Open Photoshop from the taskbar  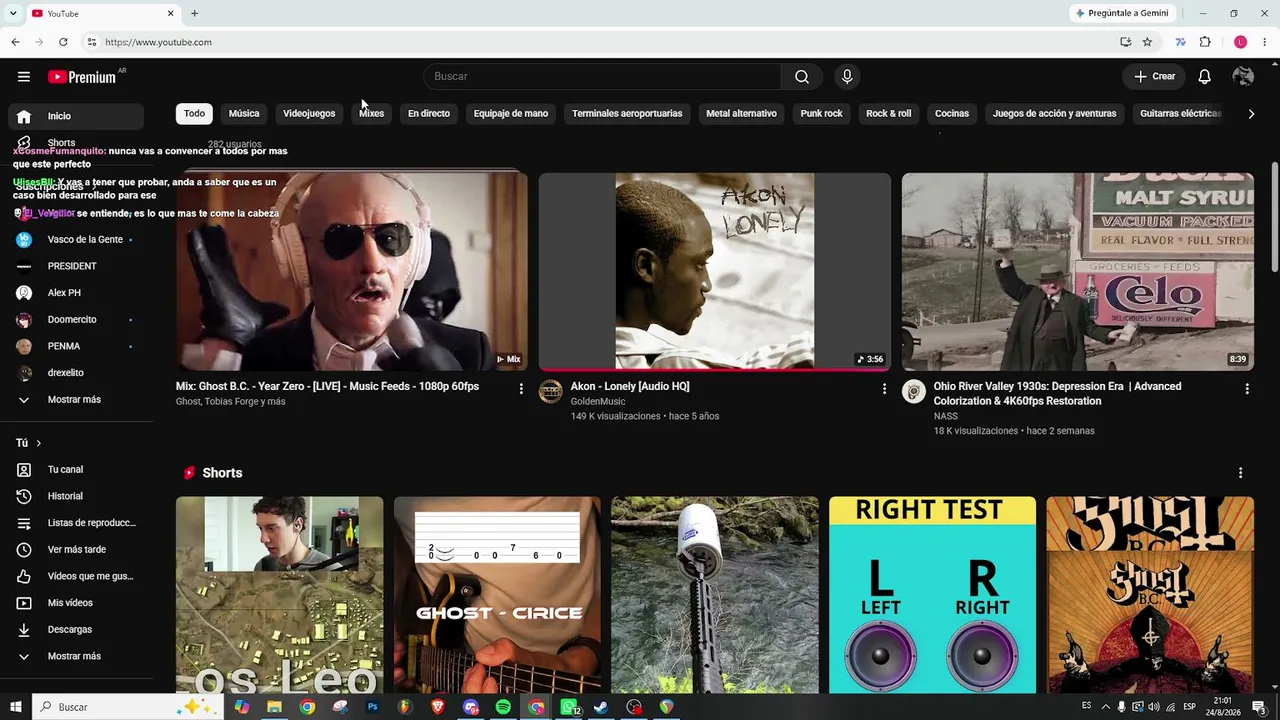pyautogui.click(x=373, y=707)
